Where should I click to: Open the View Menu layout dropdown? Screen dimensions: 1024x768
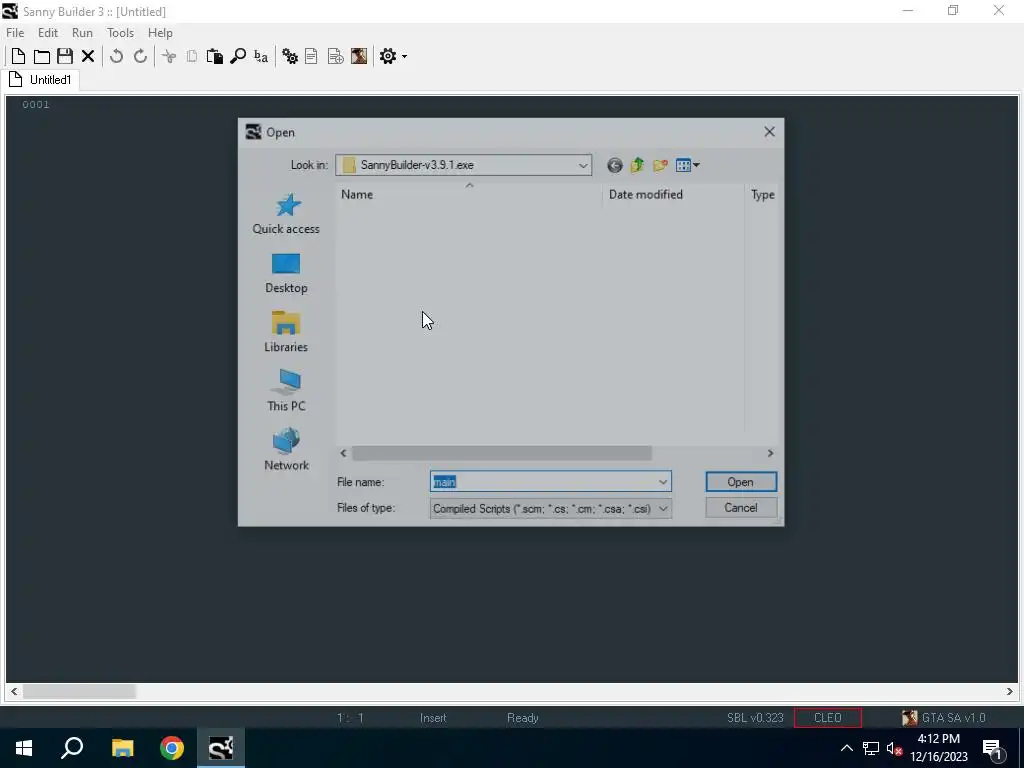(688, 165)
